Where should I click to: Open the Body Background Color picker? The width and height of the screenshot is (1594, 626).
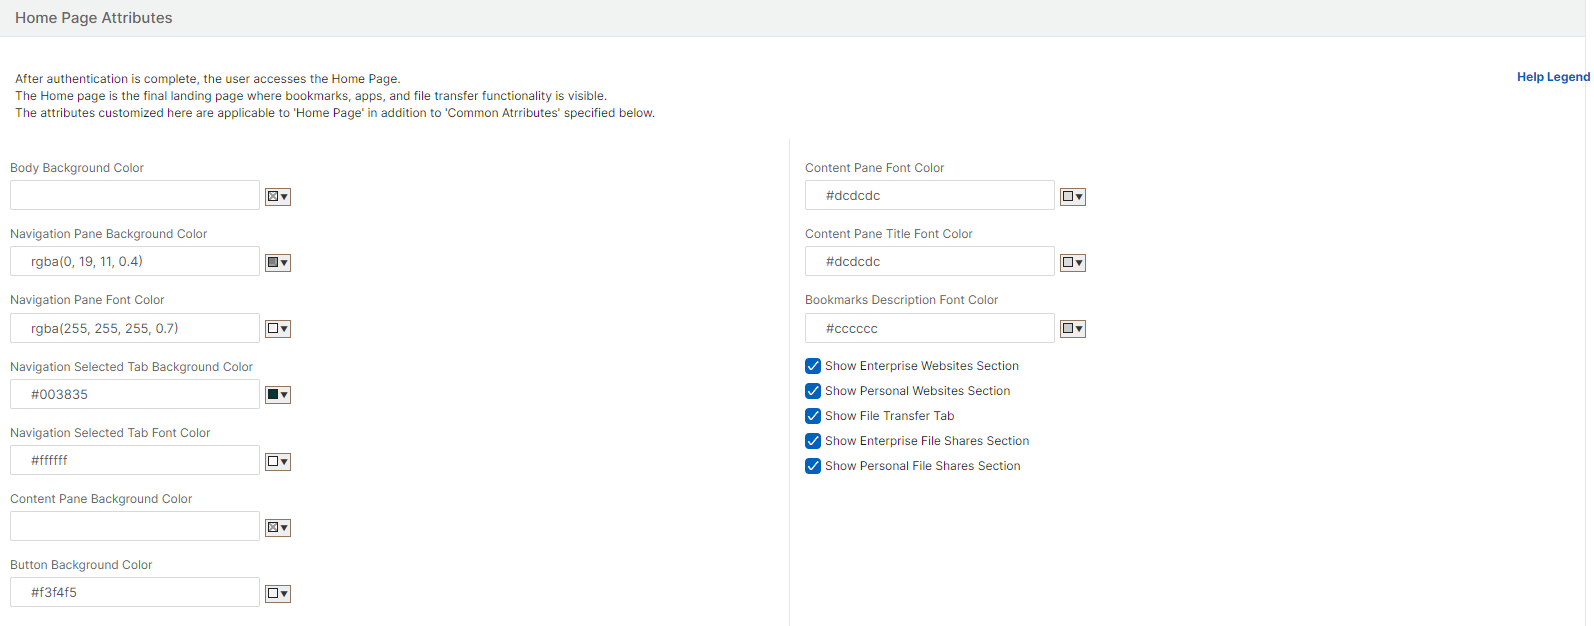point(277,197)
